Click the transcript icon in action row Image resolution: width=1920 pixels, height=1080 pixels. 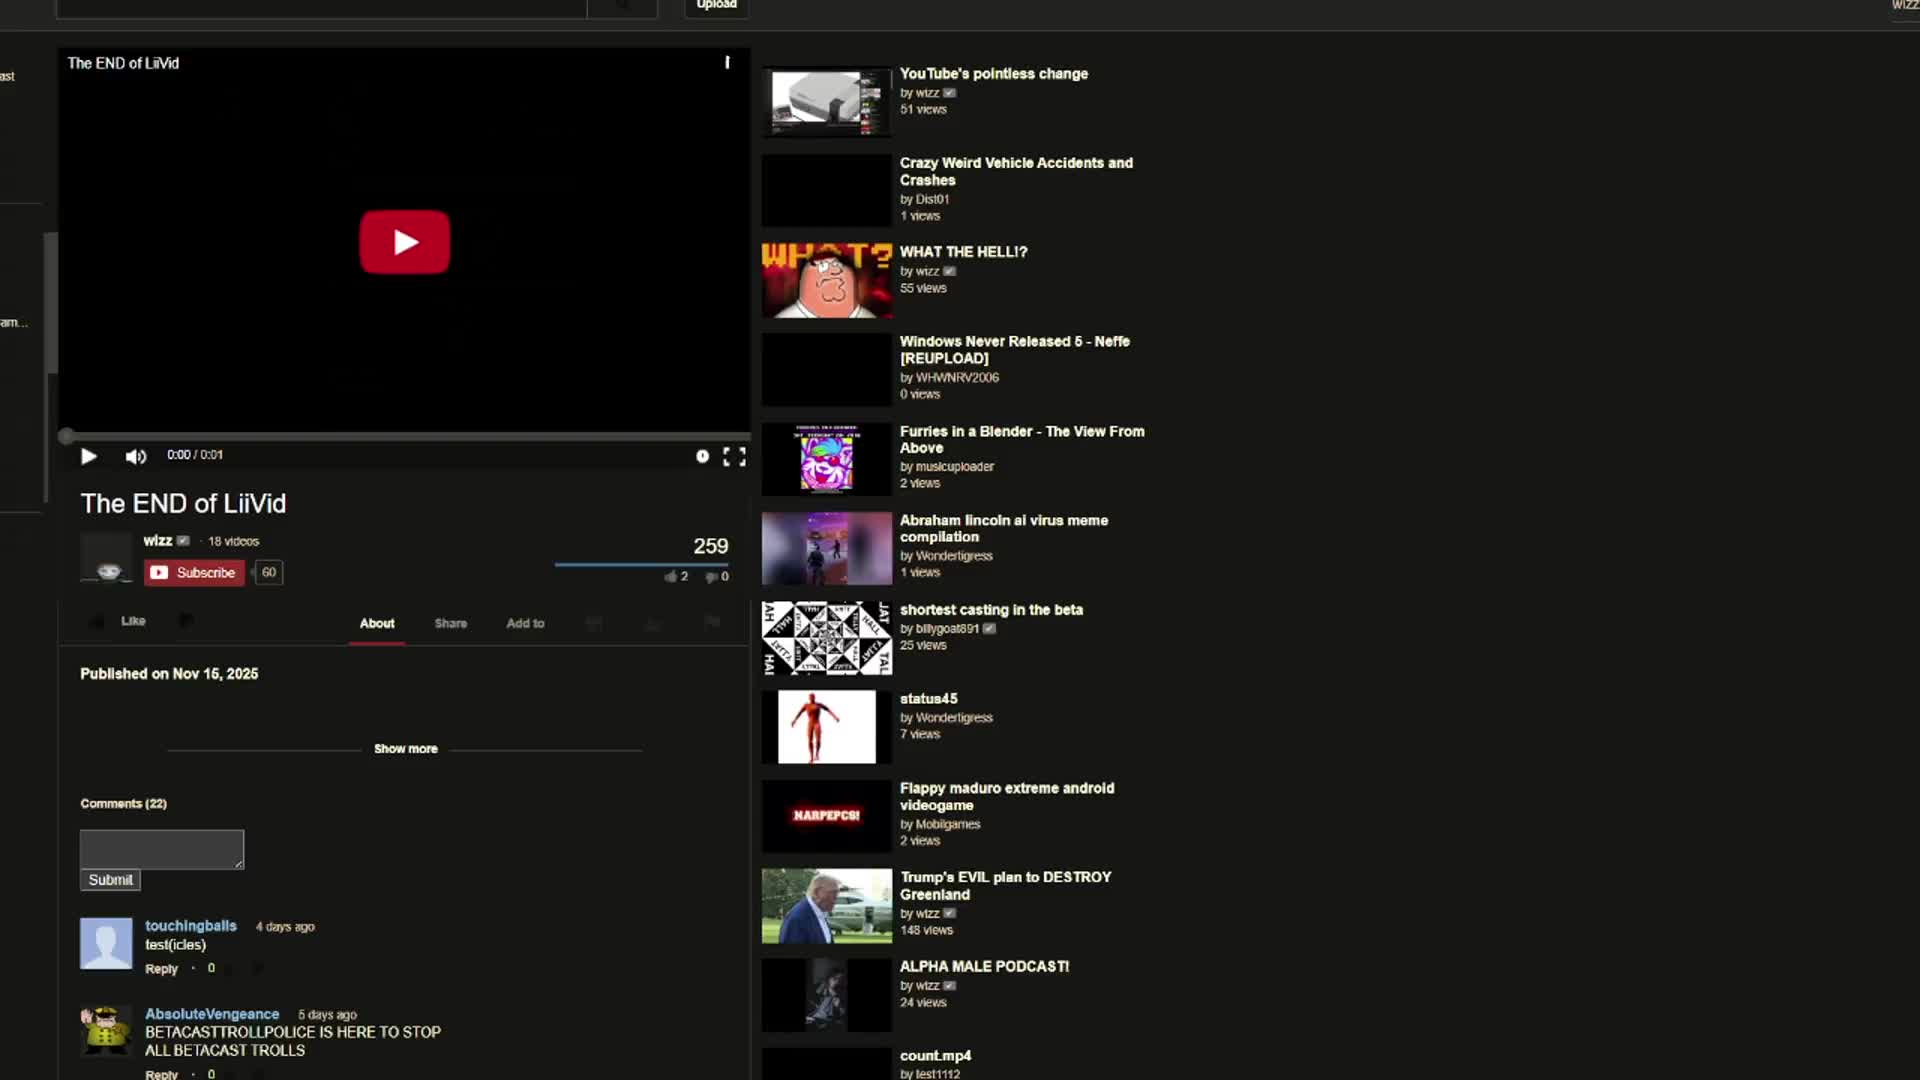[x=594, y=623]
